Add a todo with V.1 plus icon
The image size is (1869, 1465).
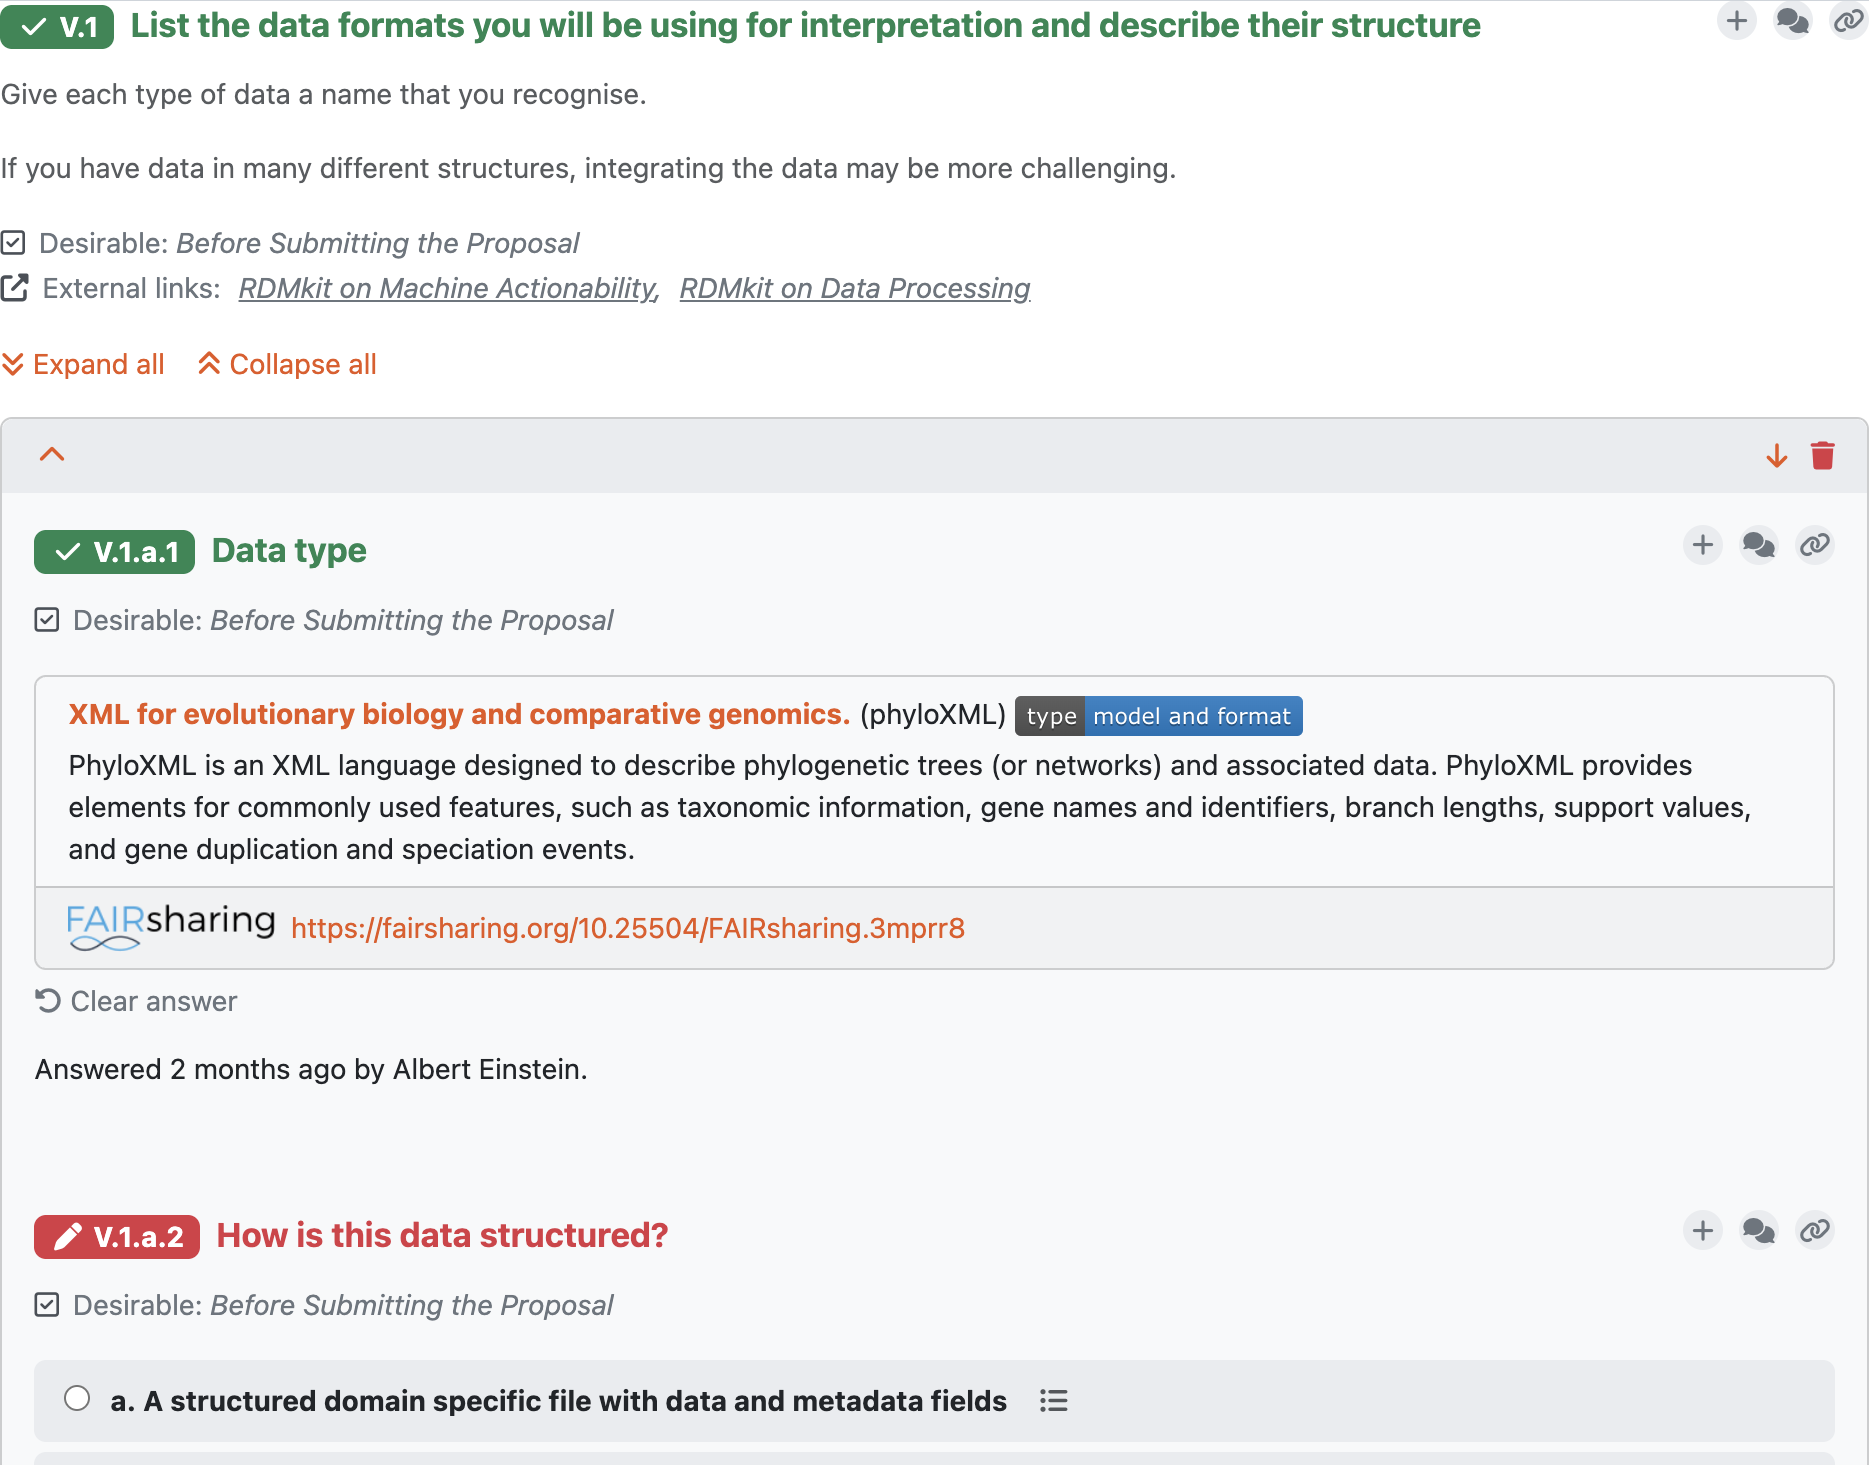point(1737,21)
